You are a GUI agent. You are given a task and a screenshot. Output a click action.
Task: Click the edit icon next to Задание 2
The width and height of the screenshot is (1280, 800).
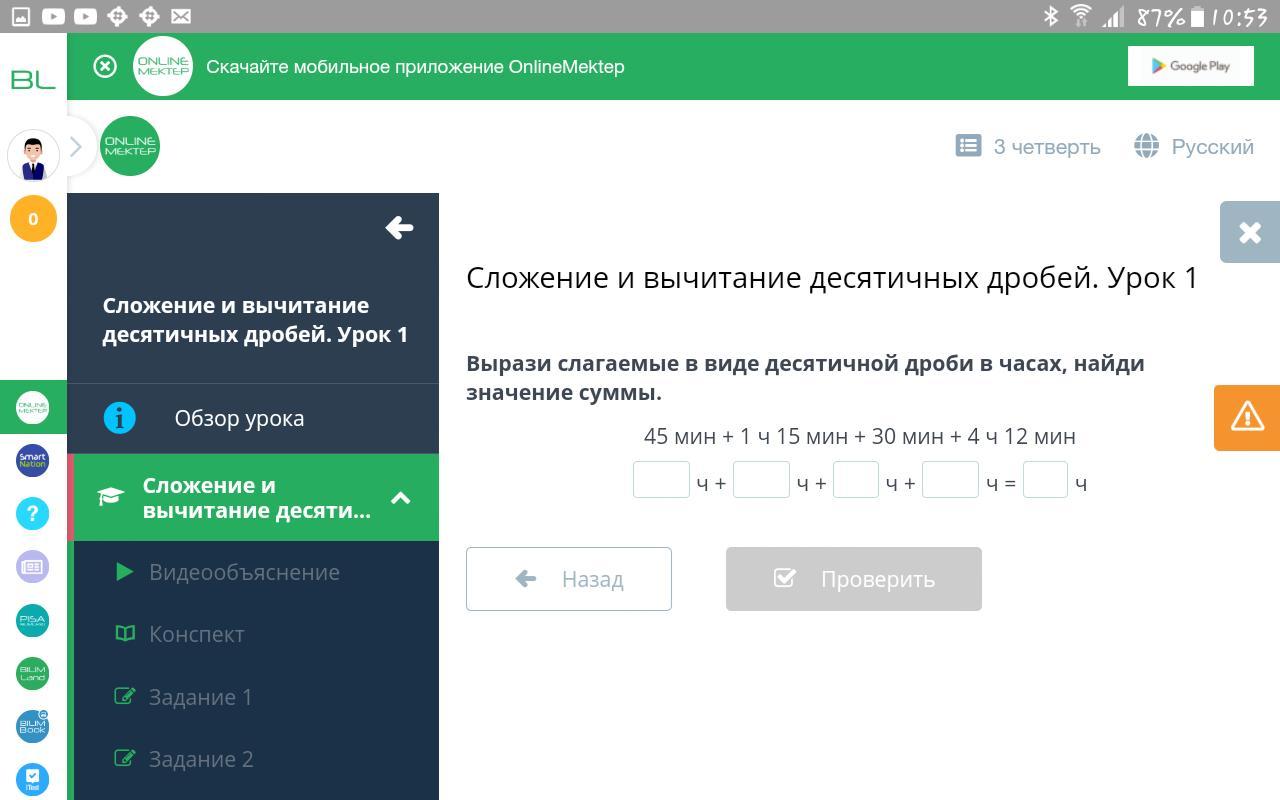click(x=125, y=758)
